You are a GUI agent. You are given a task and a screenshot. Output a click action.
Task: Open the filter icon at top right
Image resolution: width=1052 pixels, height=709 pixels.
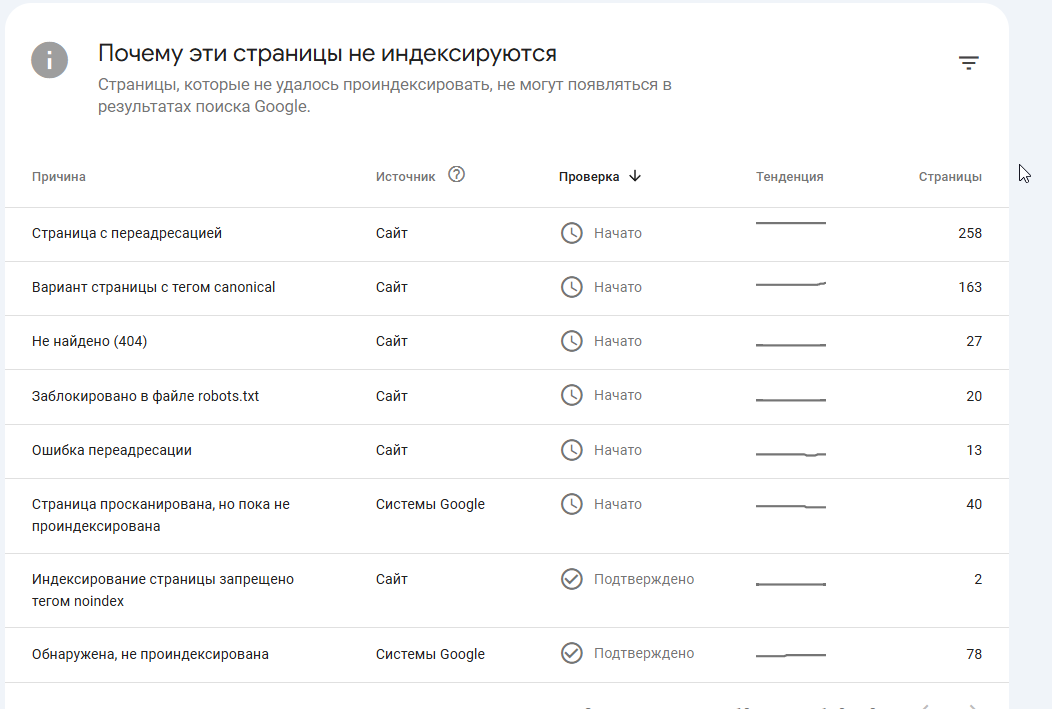[x=968, y=63]
